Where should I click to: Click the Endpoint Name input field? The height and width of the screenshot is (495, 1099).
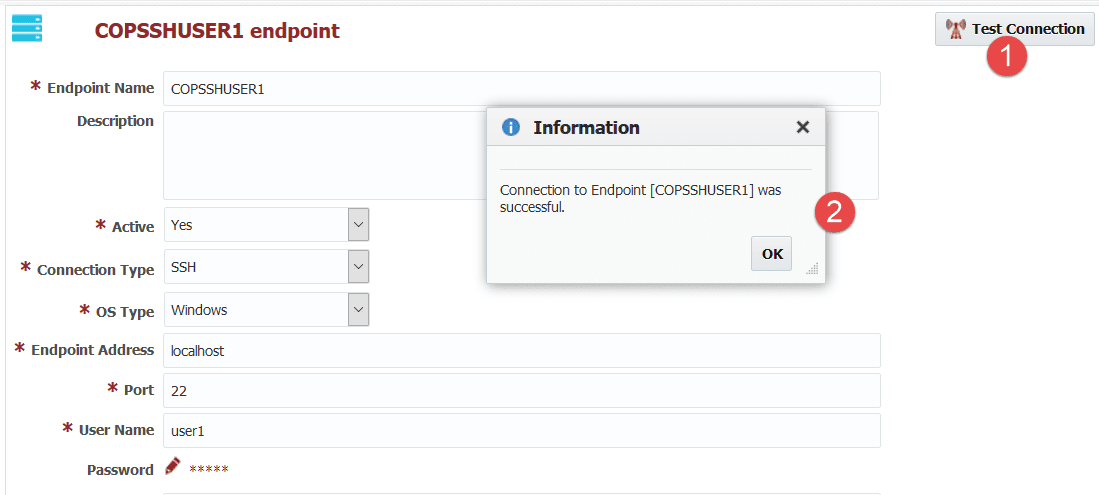[521, 88]
